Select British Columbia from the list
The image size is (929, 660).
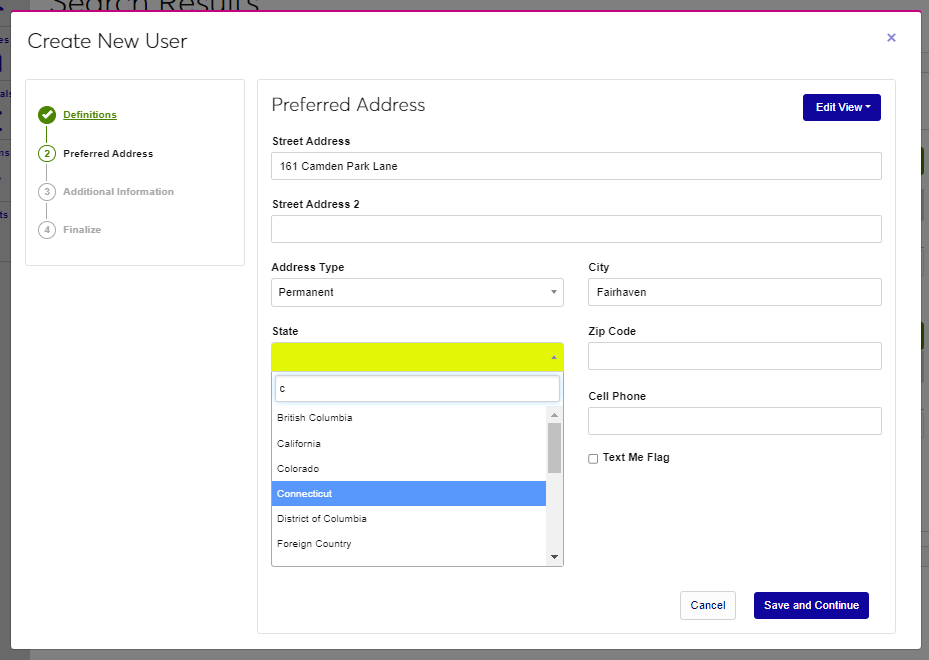pos(408,418)
